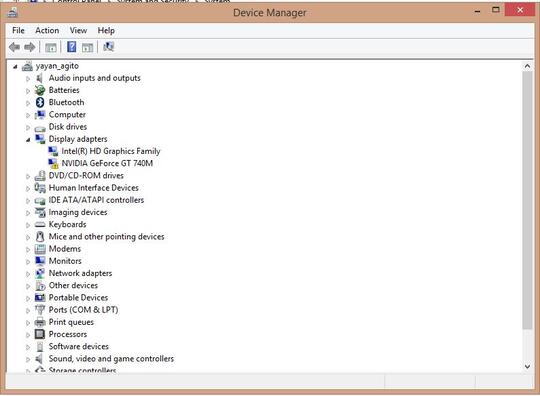
Task: Click the Back arrow toolbar icon
Action: pyautogui.click(x=14, y=47)
